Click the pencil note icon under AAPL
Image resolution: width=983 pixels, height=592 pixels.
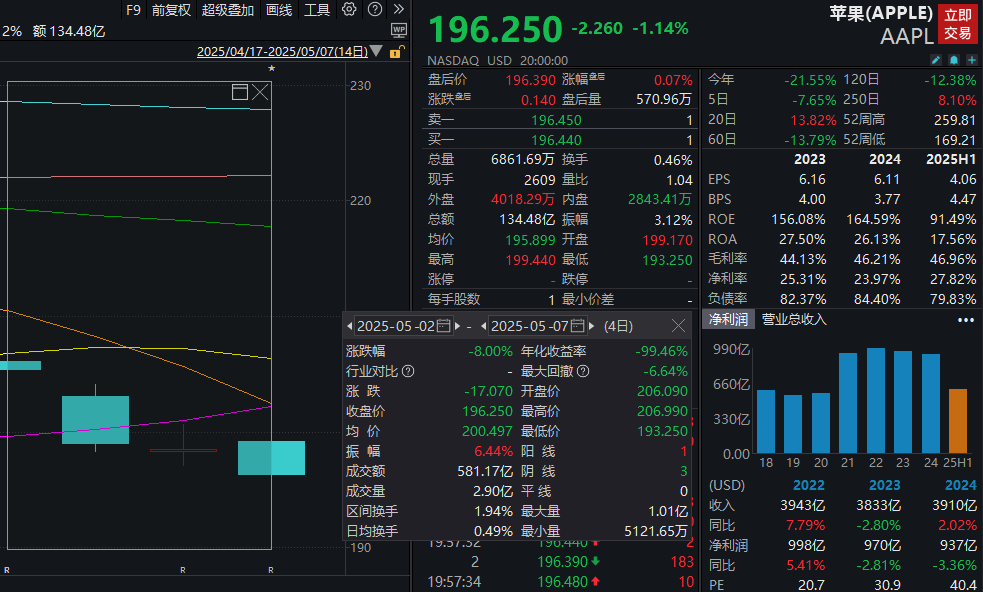(x=936, y=60)
